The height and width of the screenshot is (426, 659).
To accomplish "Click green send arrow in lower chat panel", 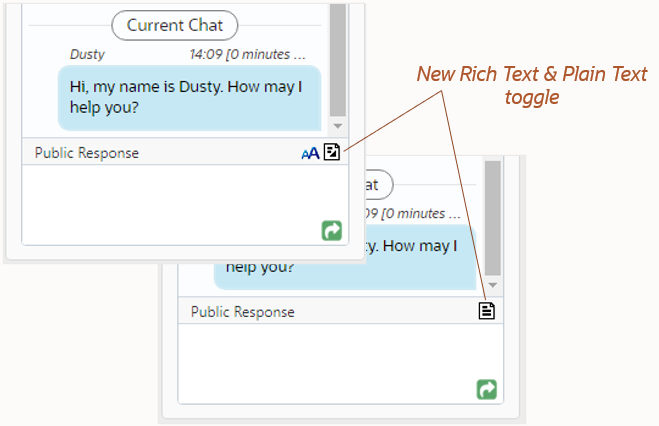I will (487, 389).
